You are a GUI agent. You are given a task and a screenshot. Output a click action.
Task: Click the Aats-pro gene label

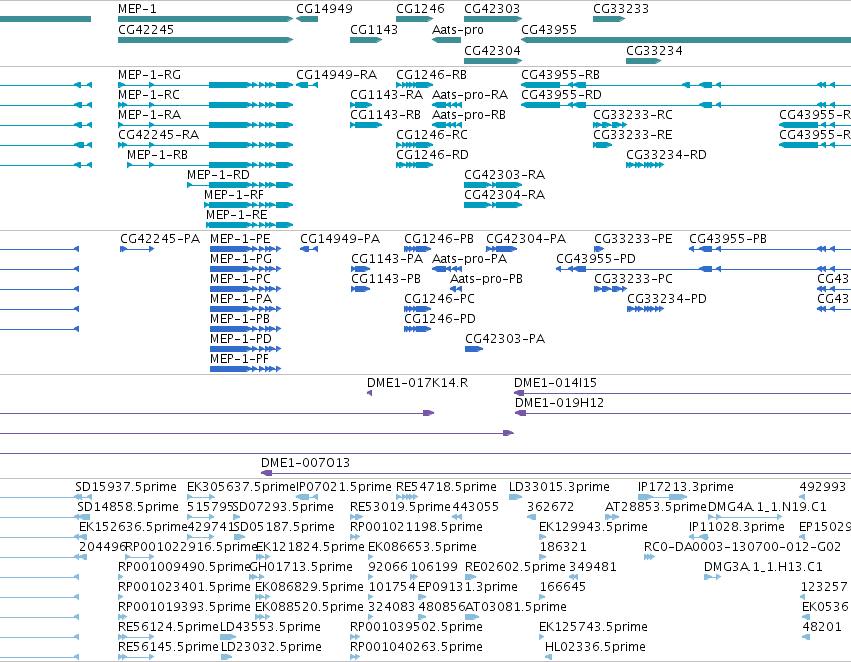pyautogui.click(x=458, y=30)
